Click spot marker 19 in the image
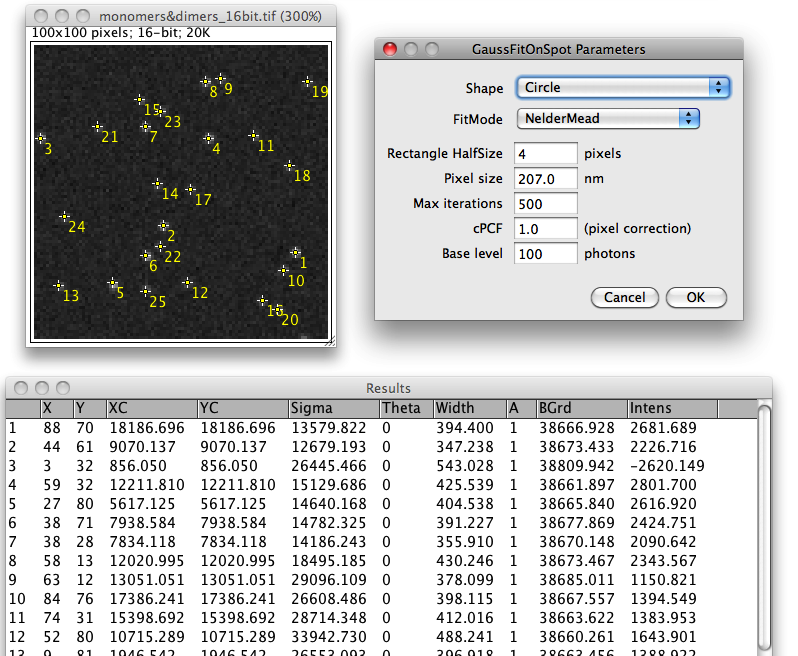 [x=308, y=82]
